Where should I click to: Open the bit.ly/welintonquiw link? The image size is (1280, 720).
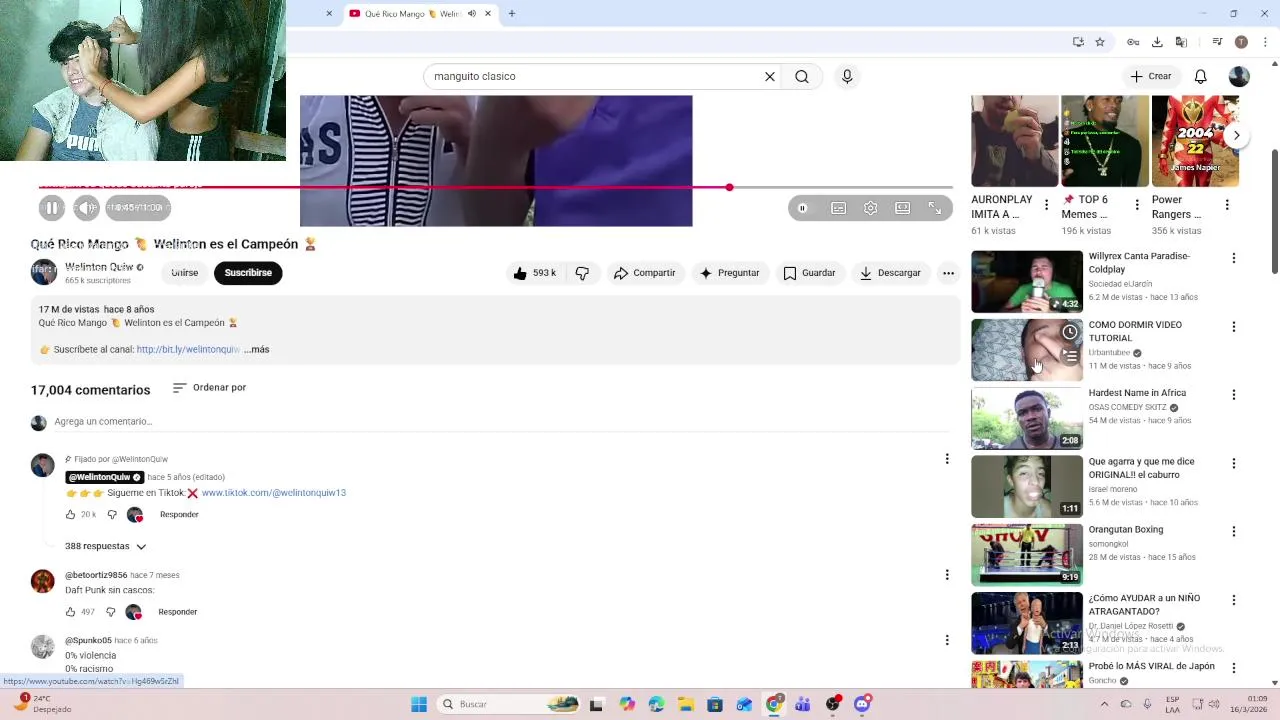(x=188, y=349)
